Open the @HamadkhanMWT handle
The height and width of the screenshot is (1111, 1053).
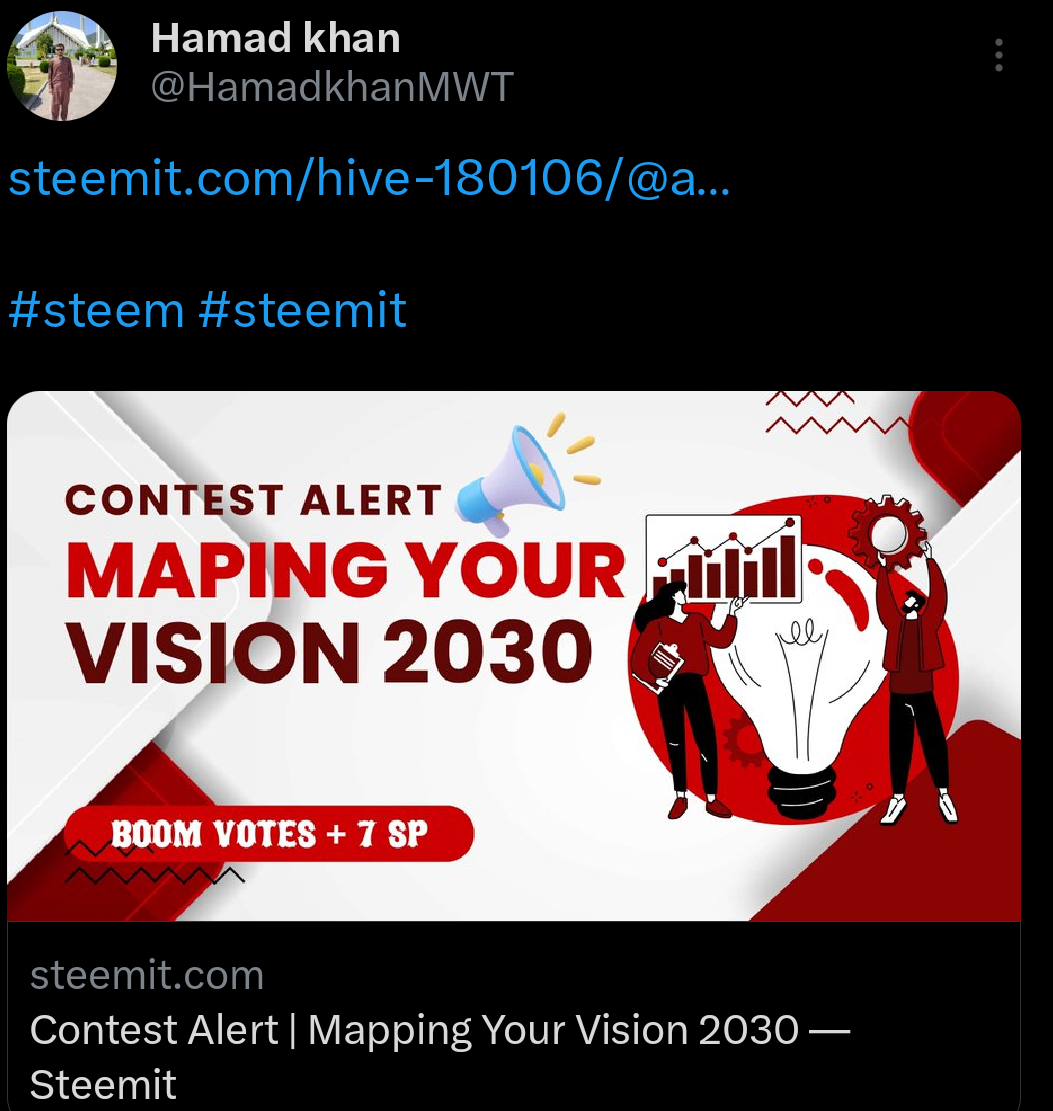coord(332,87)
